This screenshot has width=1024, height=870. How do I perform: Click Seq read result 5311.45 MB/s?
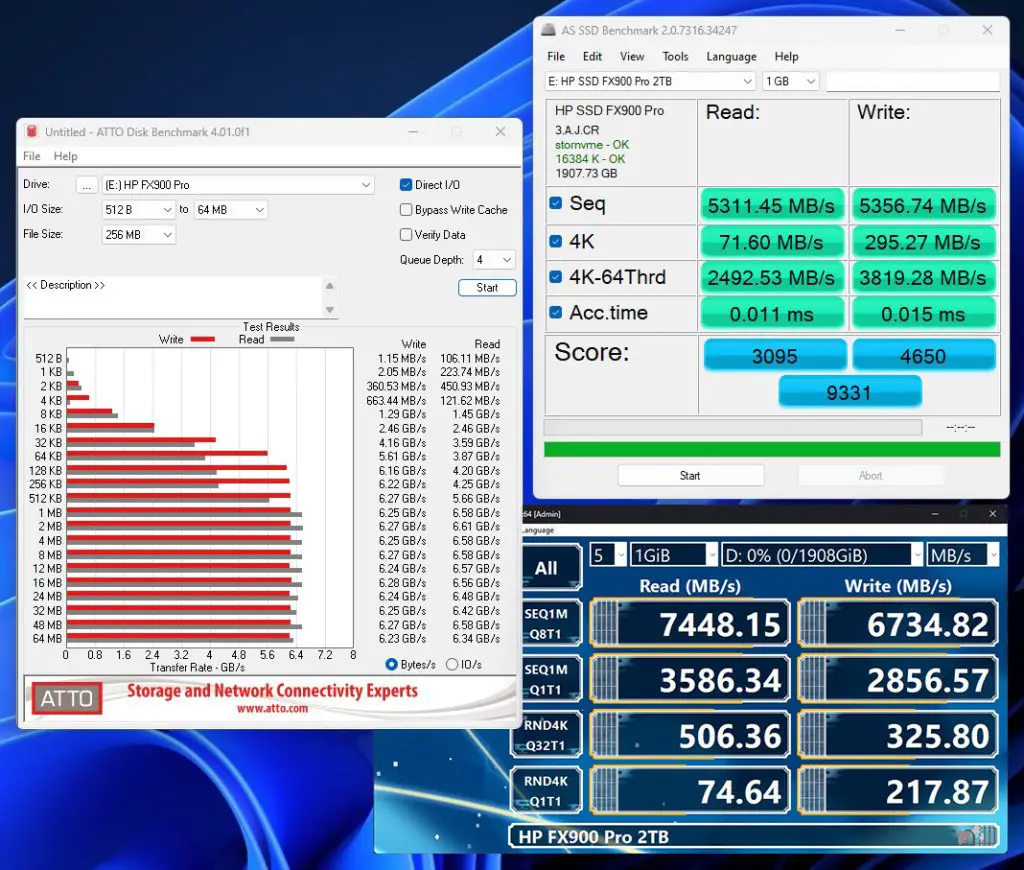tap(771, 206)
